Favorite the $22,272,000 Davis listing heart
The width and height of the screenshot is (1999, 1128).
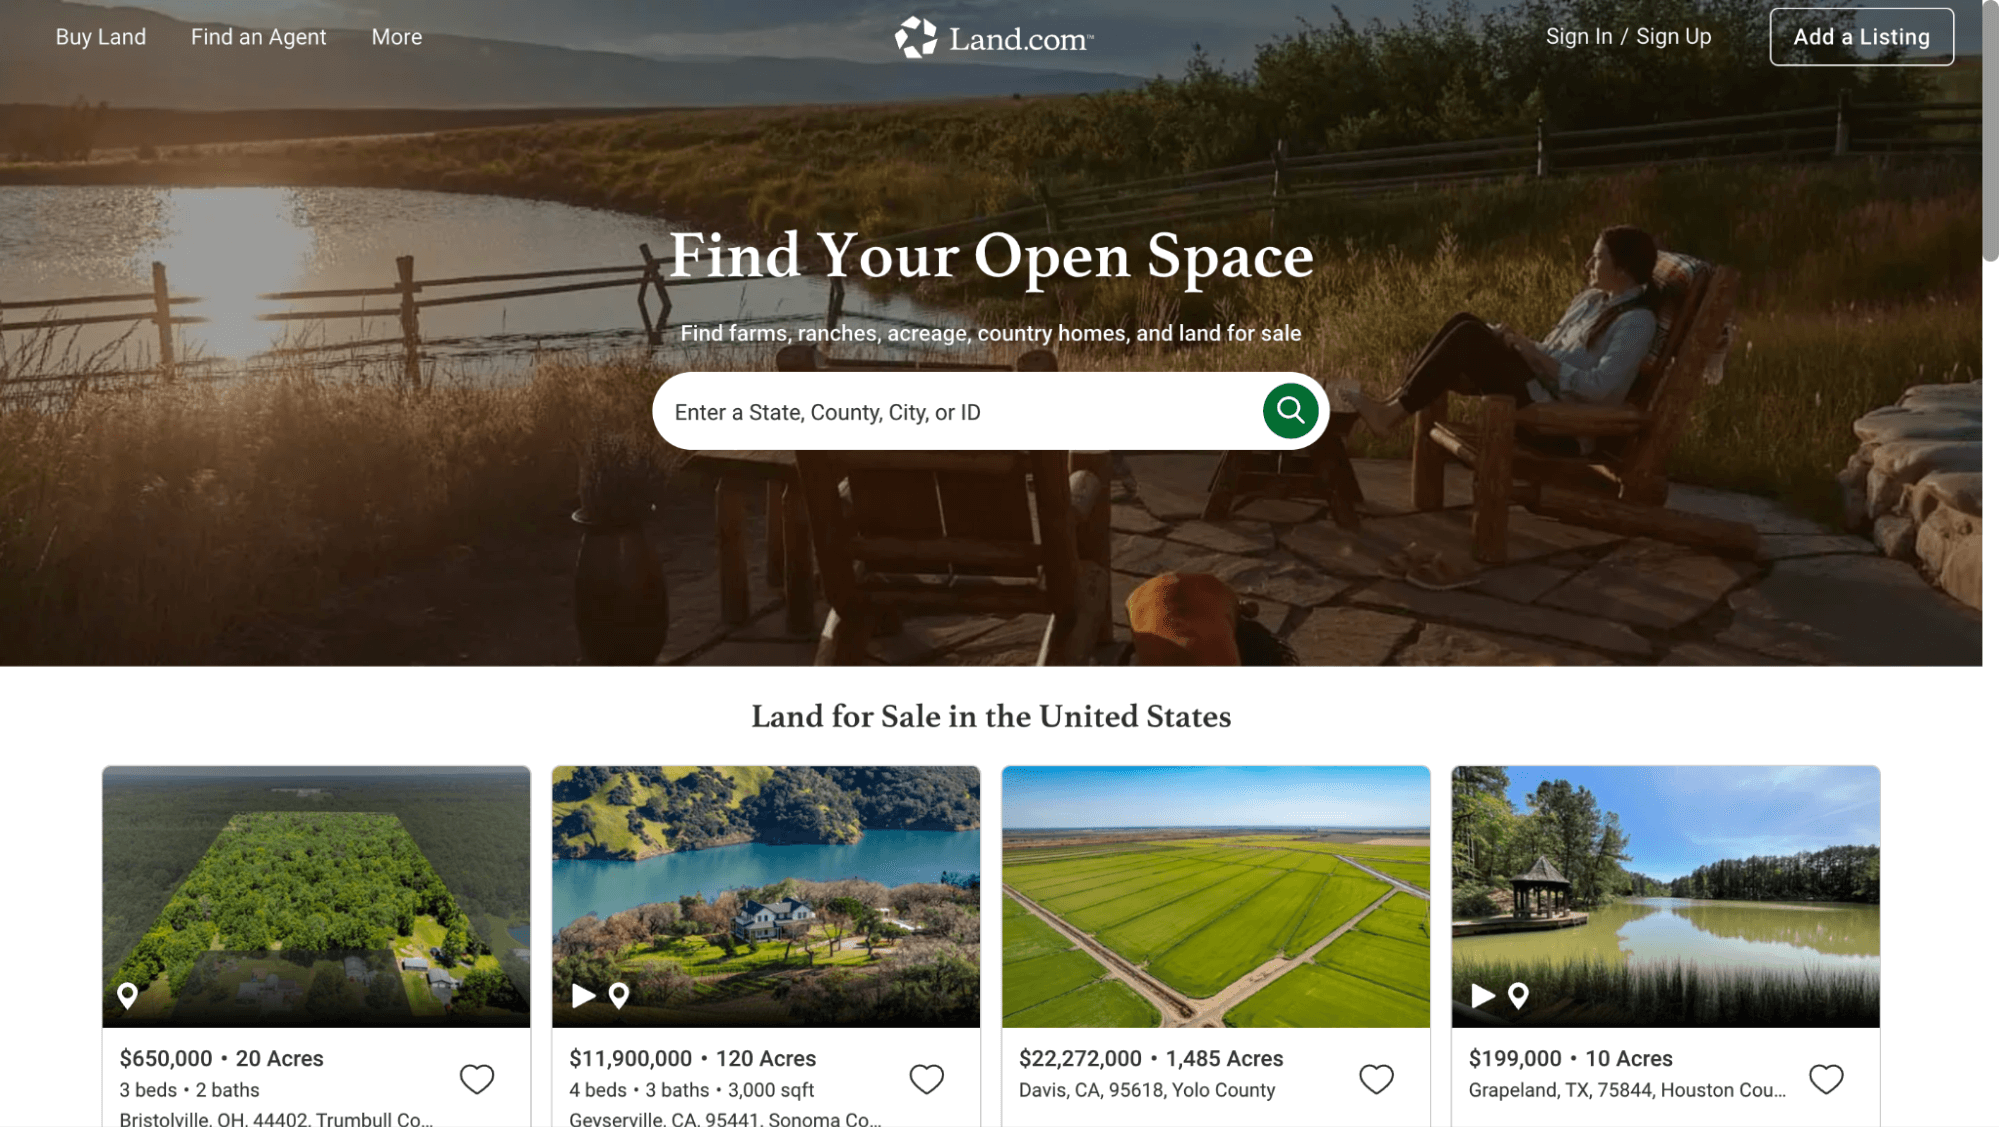[x=1377, y=1079]
